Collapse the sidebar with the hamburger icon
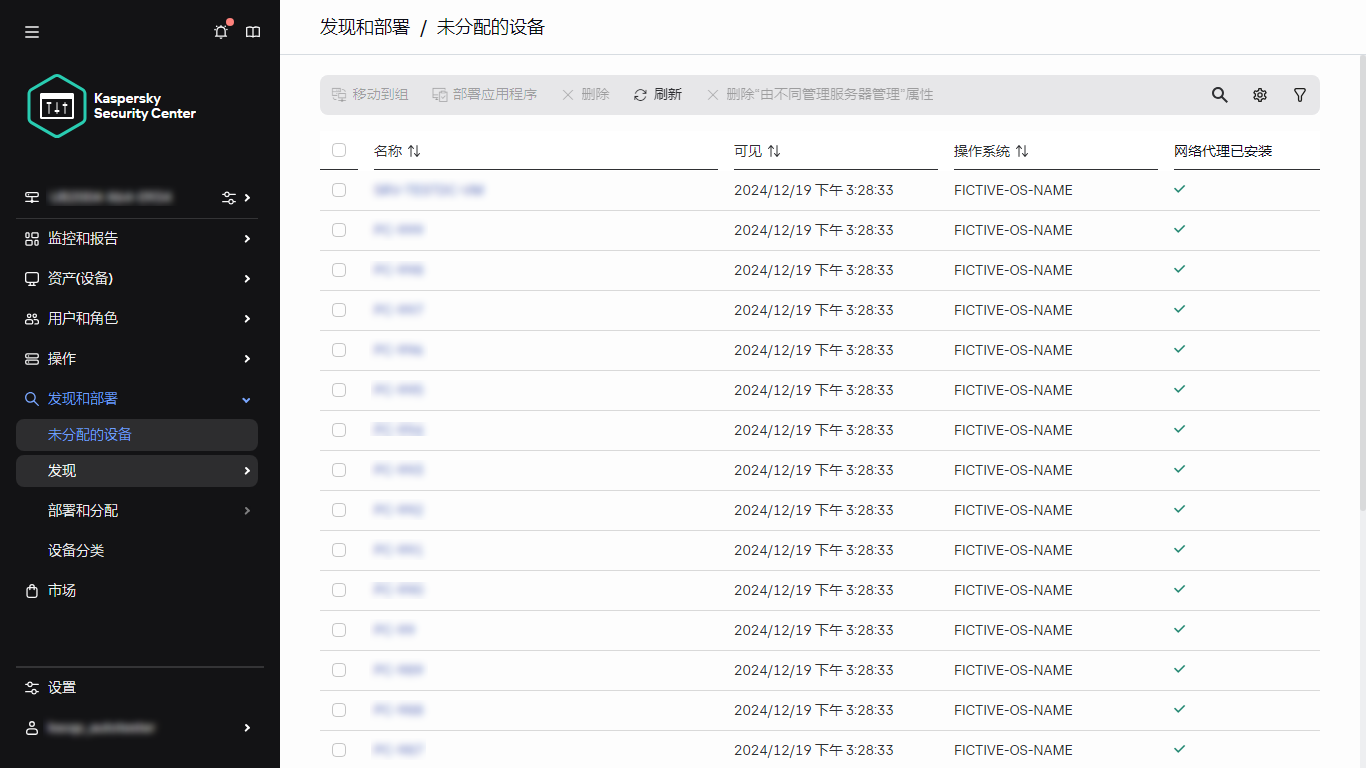 31,31
